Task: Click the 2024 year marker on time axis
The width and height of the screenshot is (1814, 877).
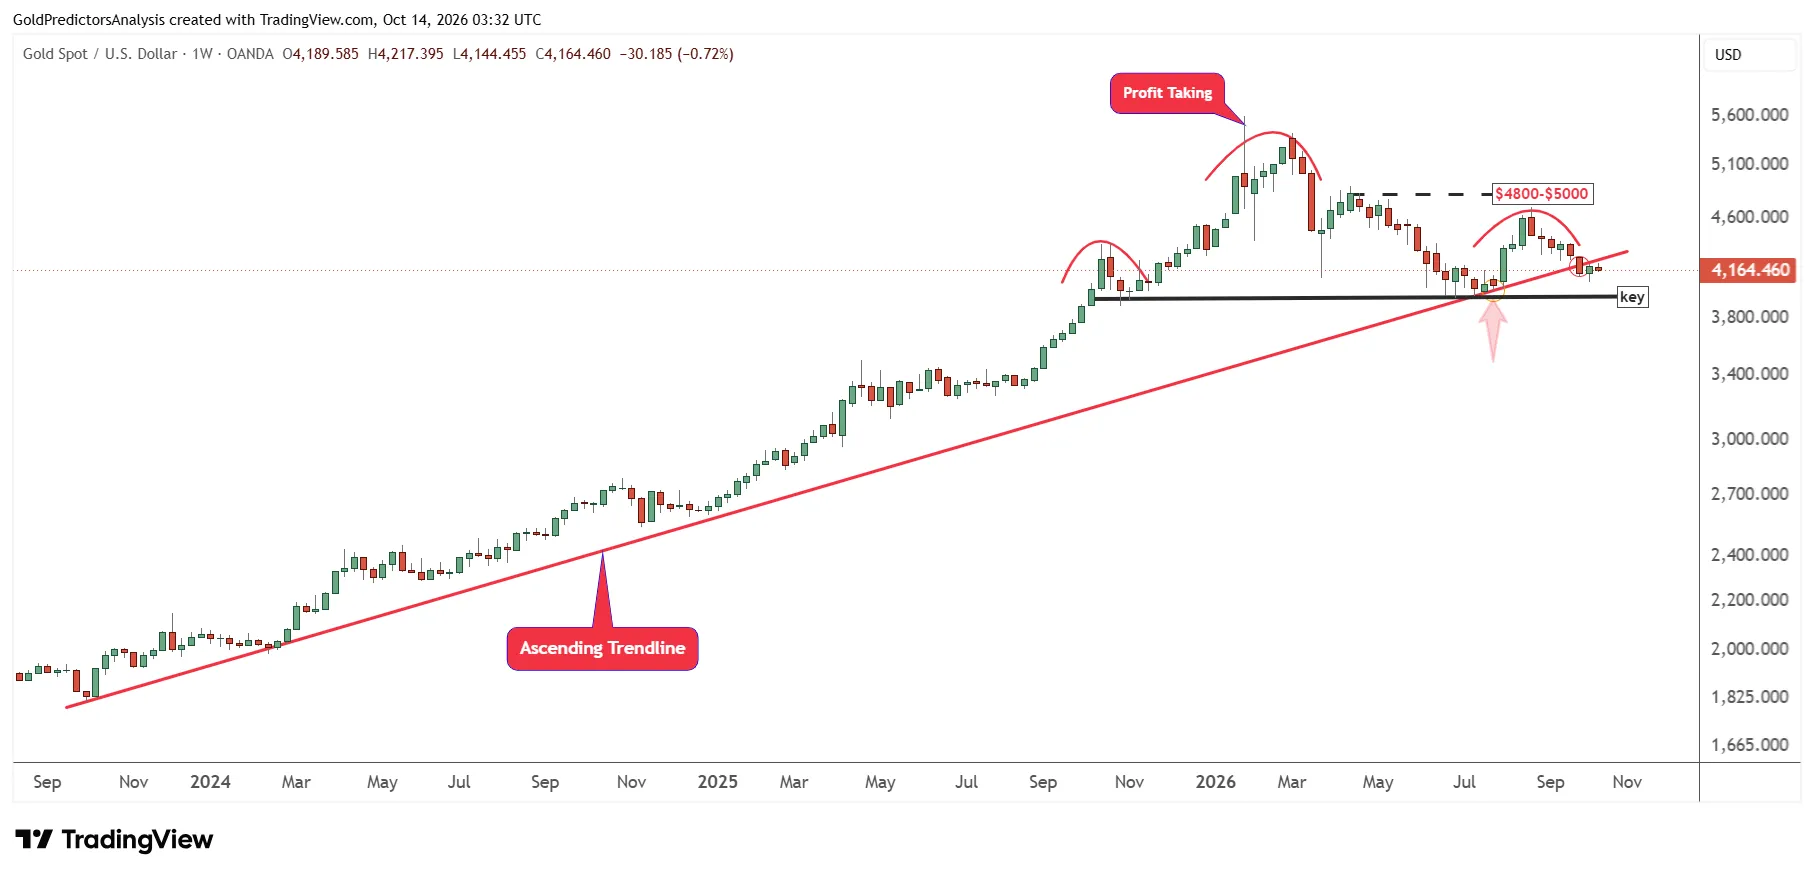Action: pyautogui.click(x=210, y=782)
